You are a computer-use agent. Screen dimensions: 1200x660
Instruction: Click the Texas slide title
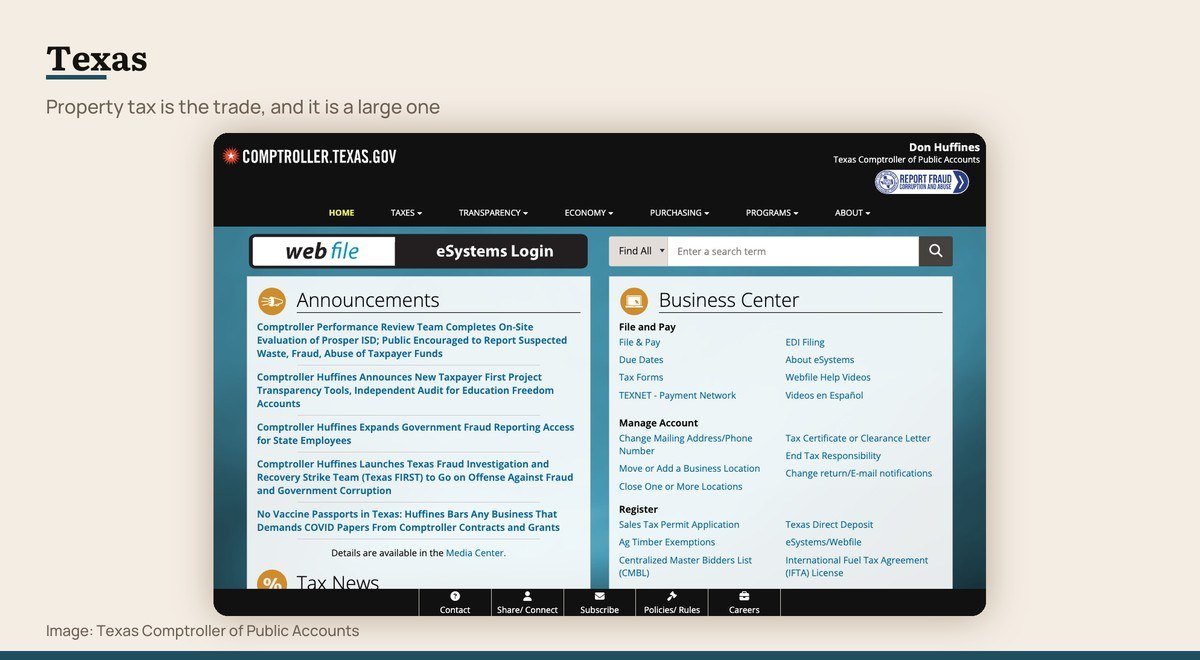(97, 59)
